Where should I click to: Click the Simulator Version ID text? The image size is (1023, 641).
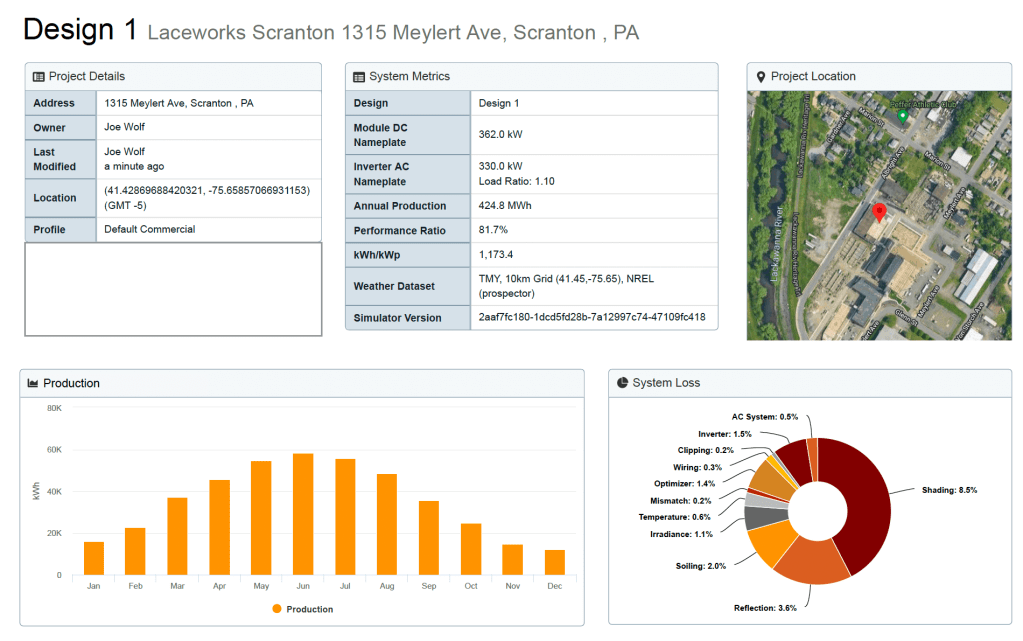click(592, 318)
